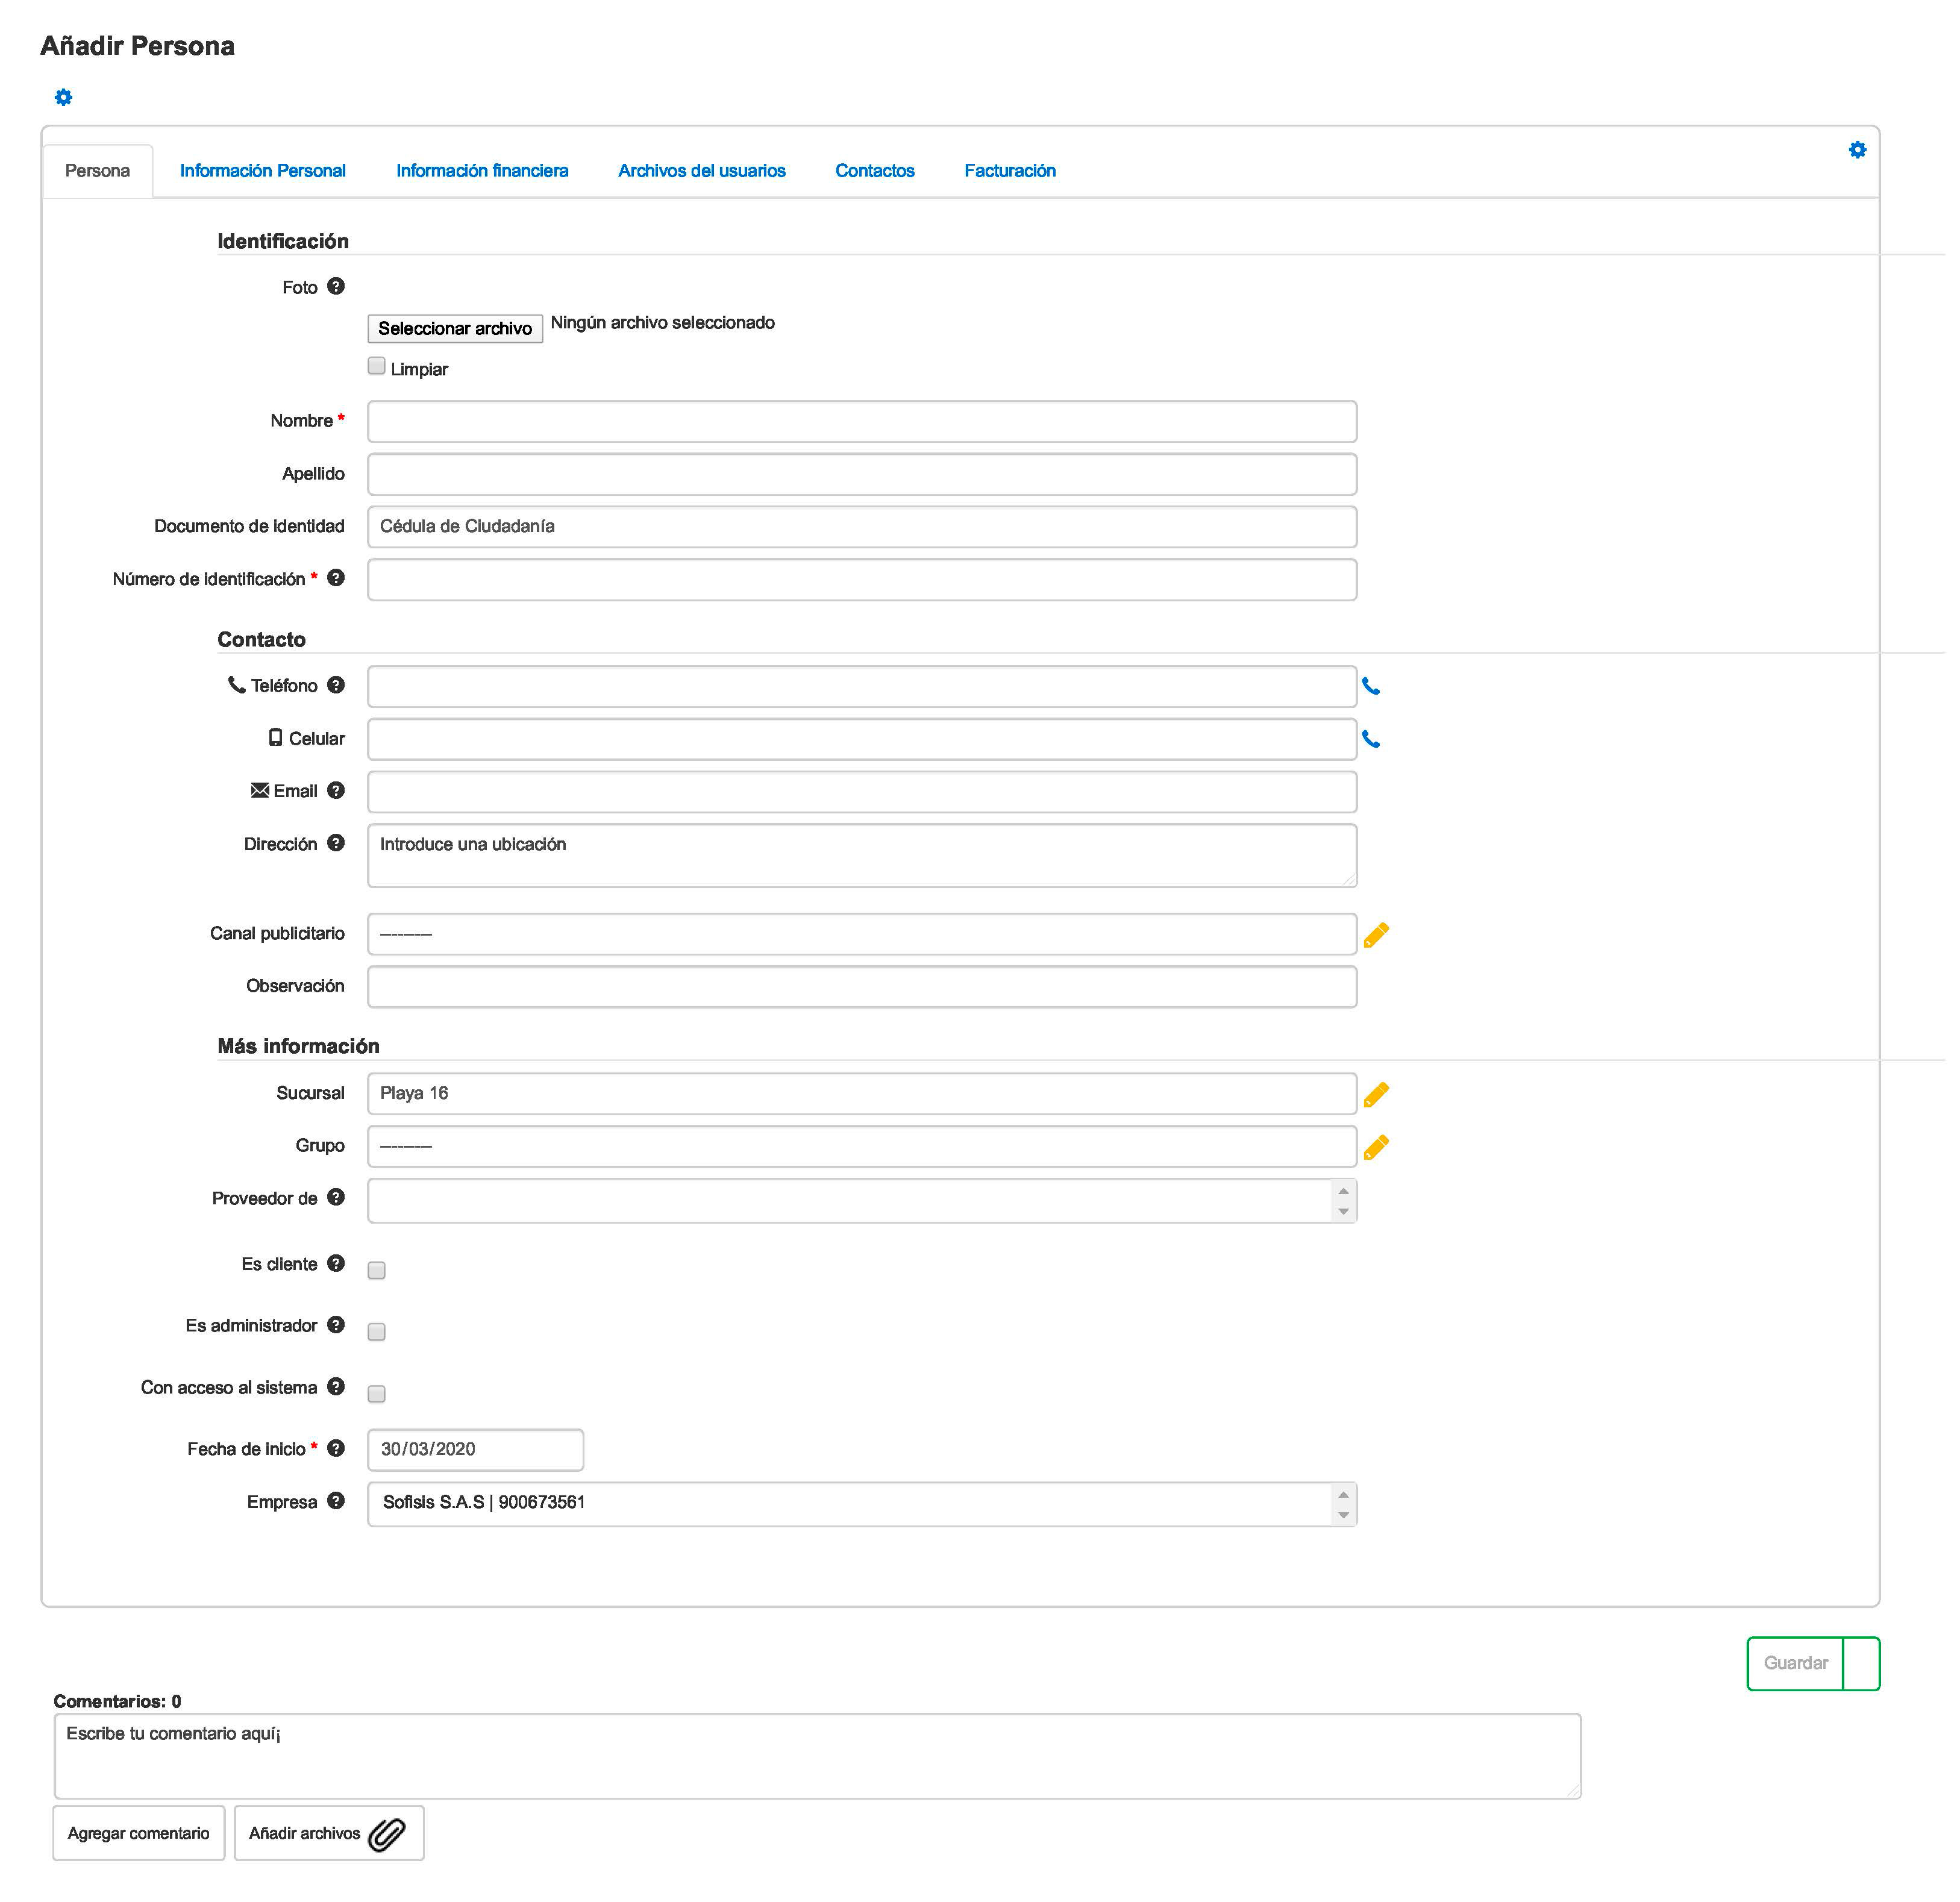Enable the Es cliente checkbox

[x=376, y=1270]
